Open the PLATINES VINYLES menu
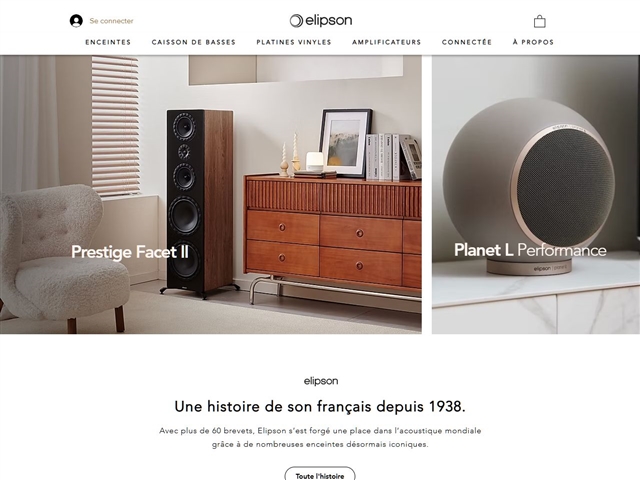The width and height of the screenshot is (640, 480). click(x=294, y=42)
